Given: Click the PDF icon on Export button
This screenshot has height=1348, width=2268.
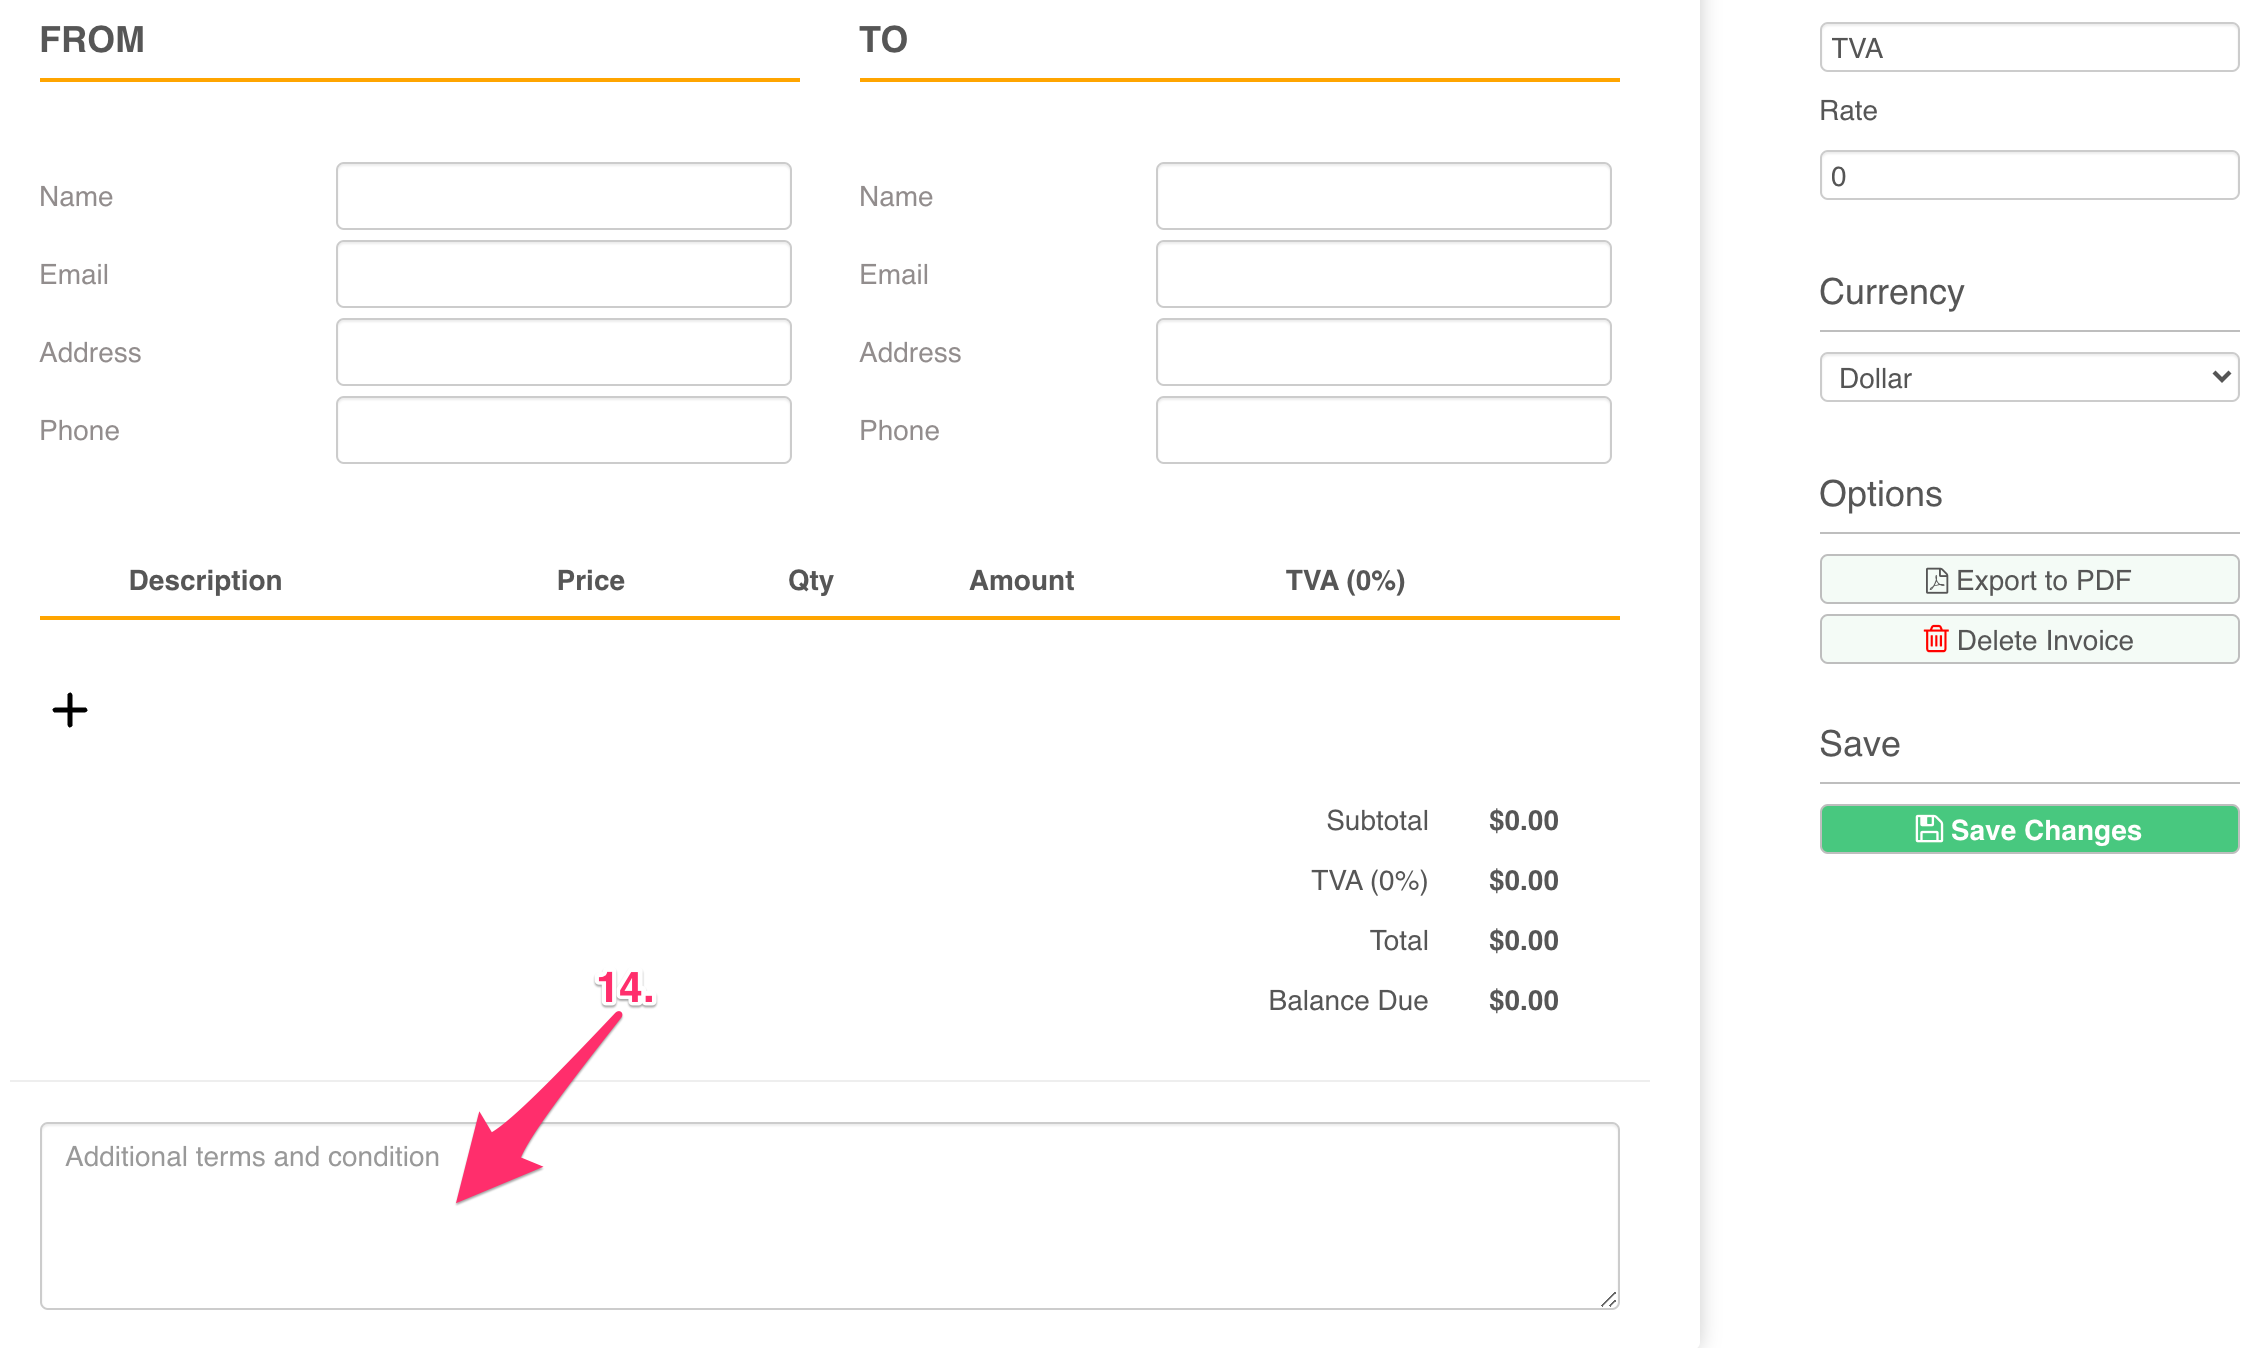Looking at the screenshot, I should pos(1938,579).
